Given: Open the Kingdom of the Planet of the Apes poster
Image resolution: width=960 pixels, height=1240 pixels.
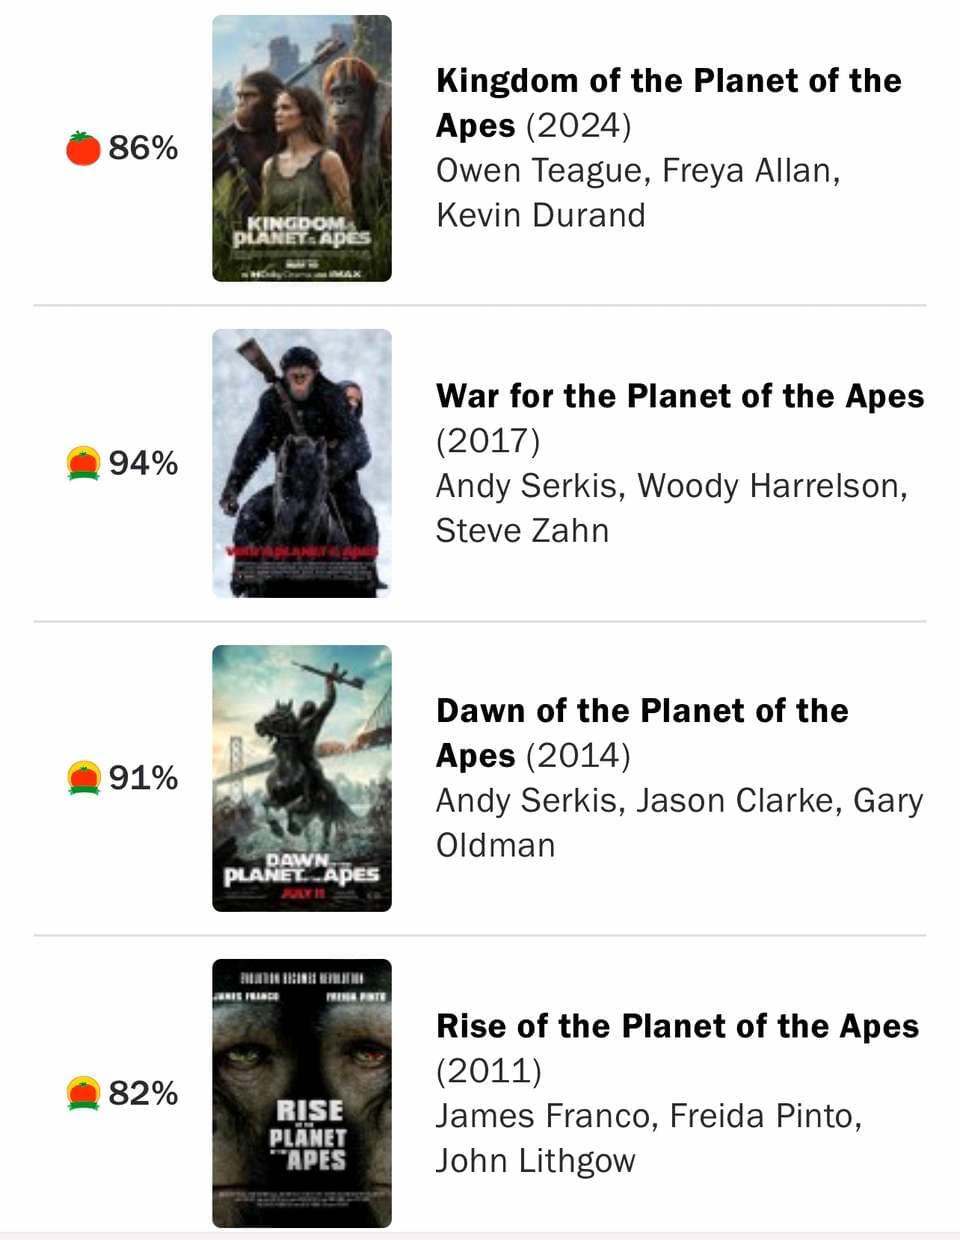Looking at the screenshot, I should [x=302, y=148].
